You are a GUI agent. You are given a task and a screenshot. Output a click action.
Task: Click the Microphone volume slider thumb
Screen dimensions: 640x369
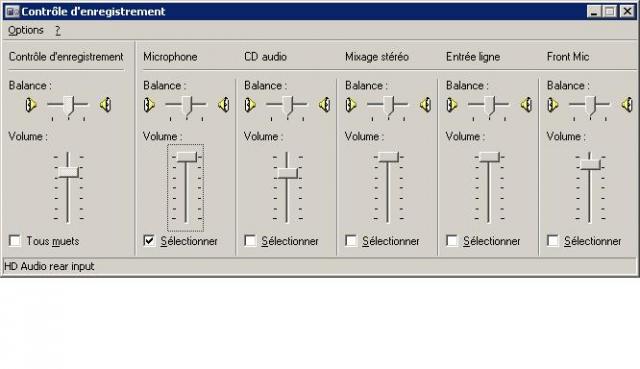(x=187, y=157)
